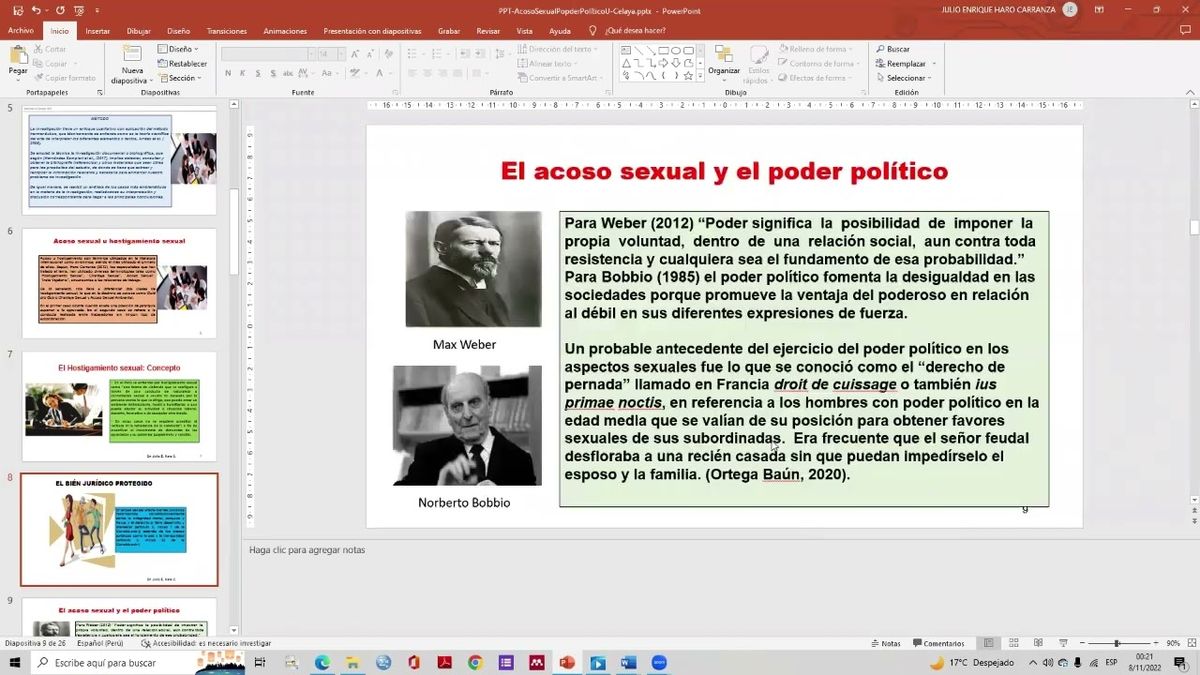
Task: Switch to the Insertar tab
Action: (x=98, y=30)
